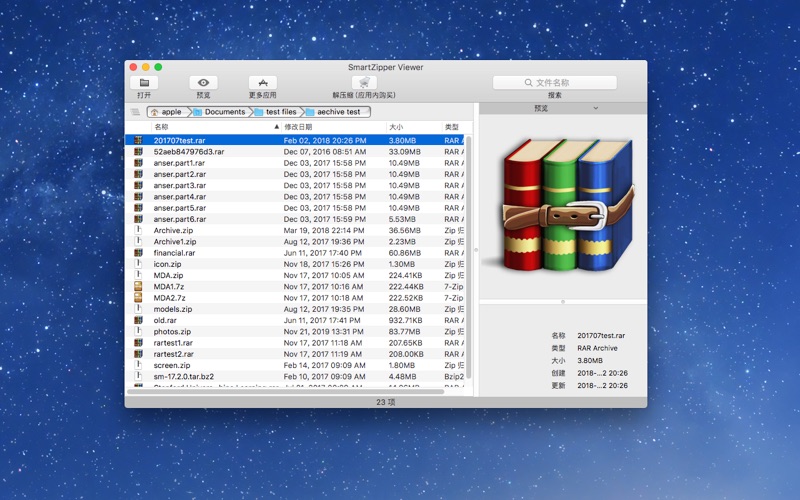Select the Archive1.zip entry

tap(175, 241)
